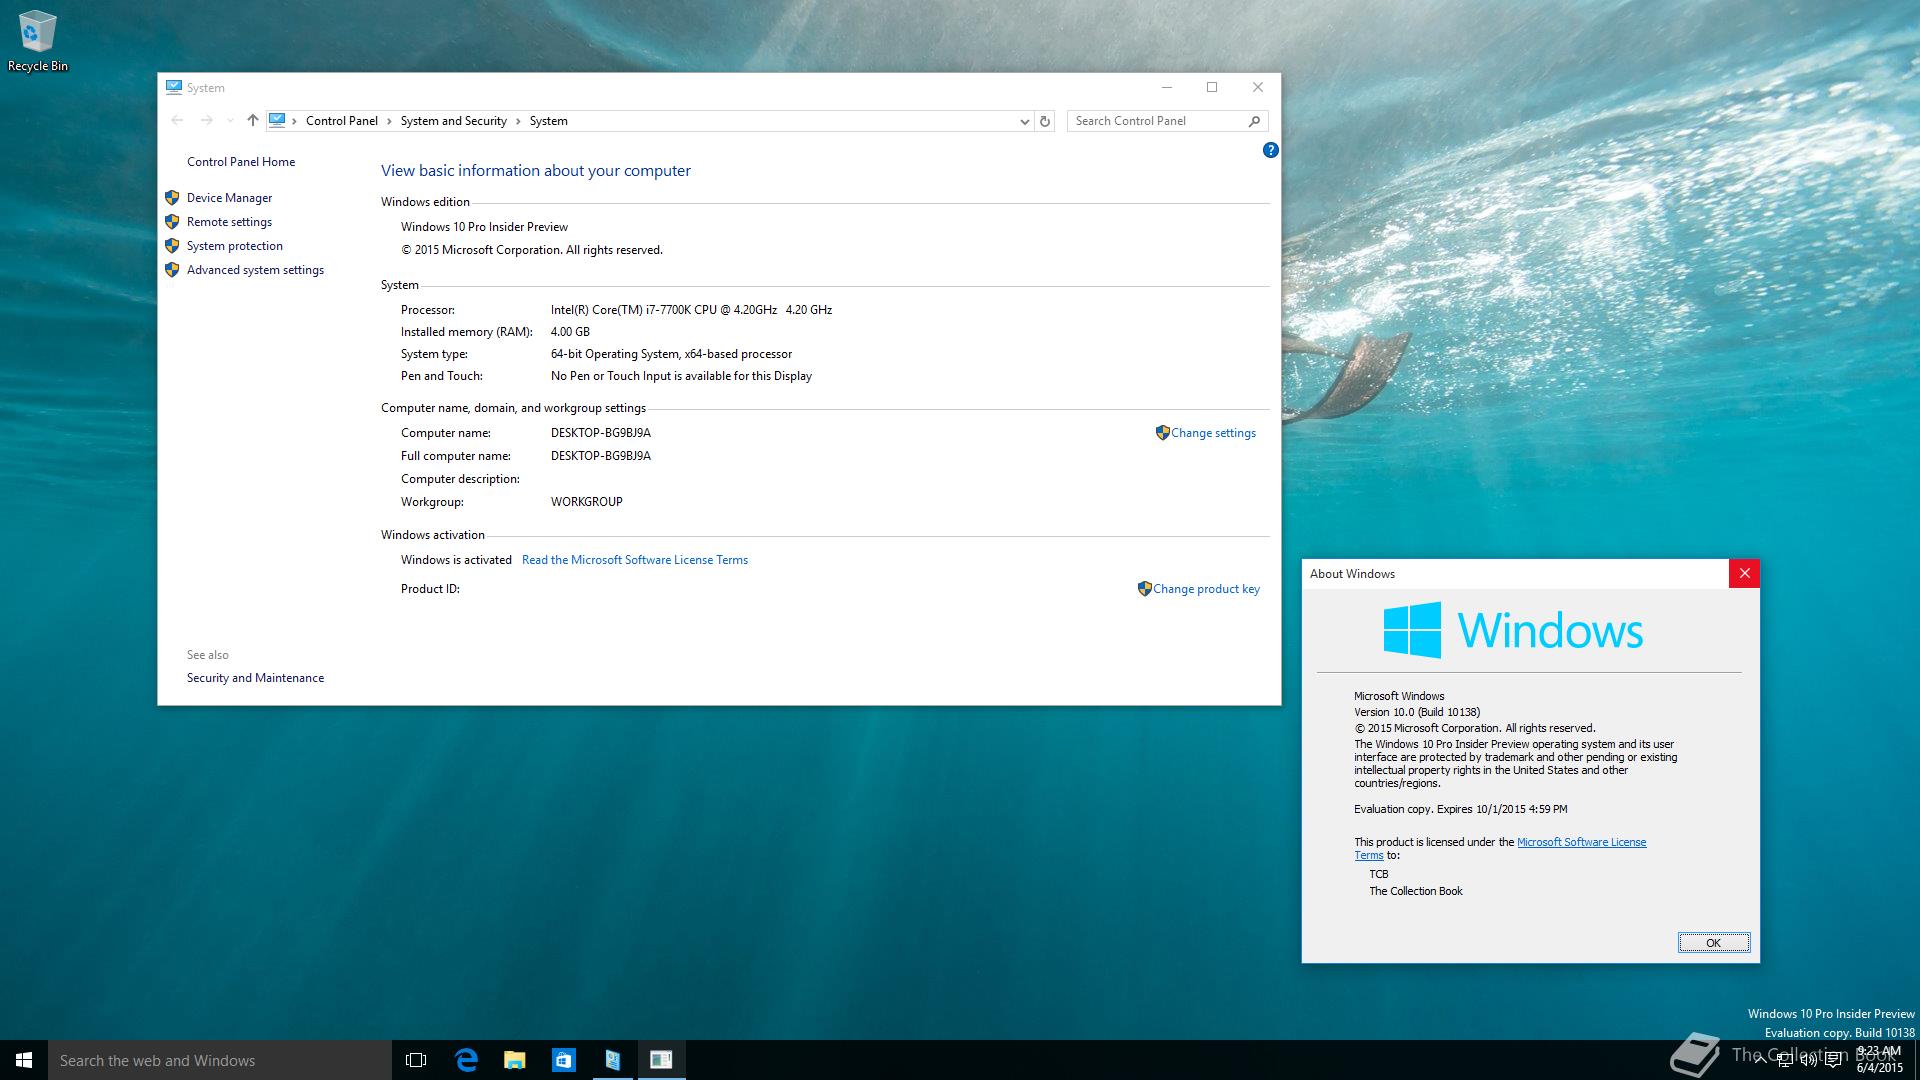Open the volume tray icon
The height and width of the screenshot is (1080, 1920).
coord(1809,1061)
